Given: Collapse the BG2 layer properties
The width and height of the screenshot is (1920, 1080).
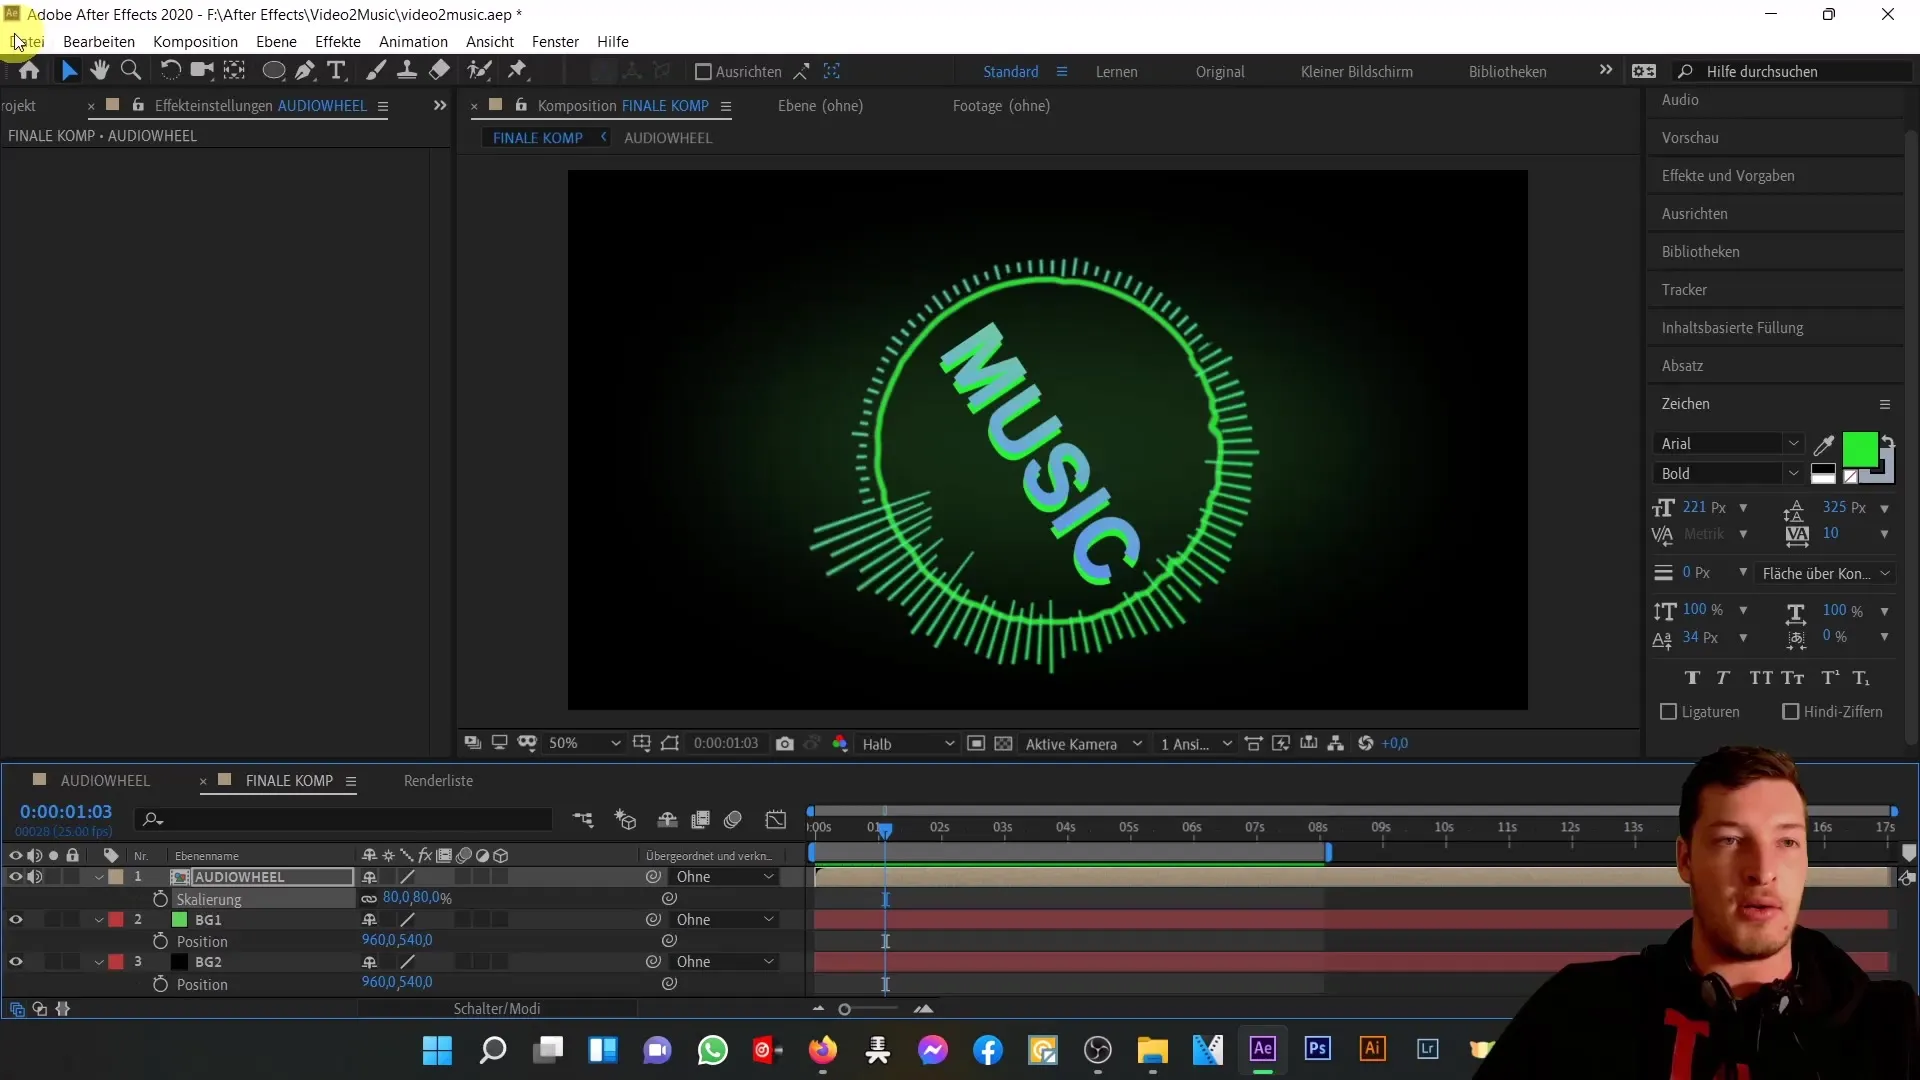Looking at the screenshot, I should (99, 962).
